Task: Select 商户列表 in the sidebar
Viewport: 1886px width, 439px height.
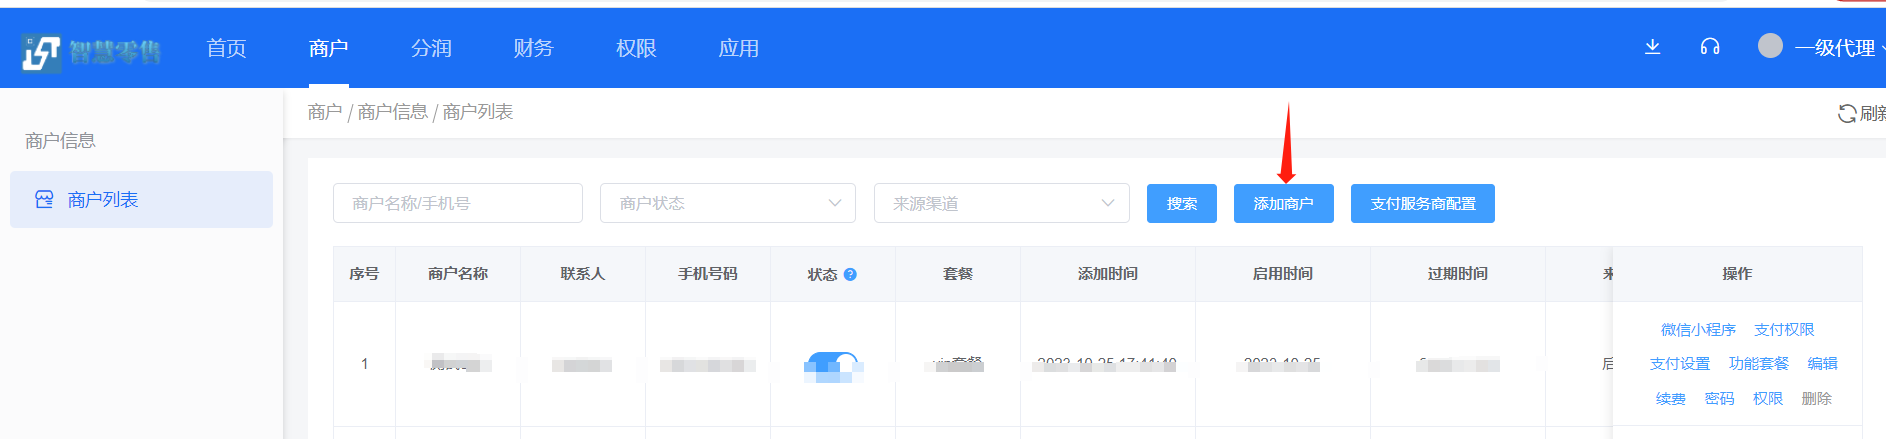Action: coord(141,199)
